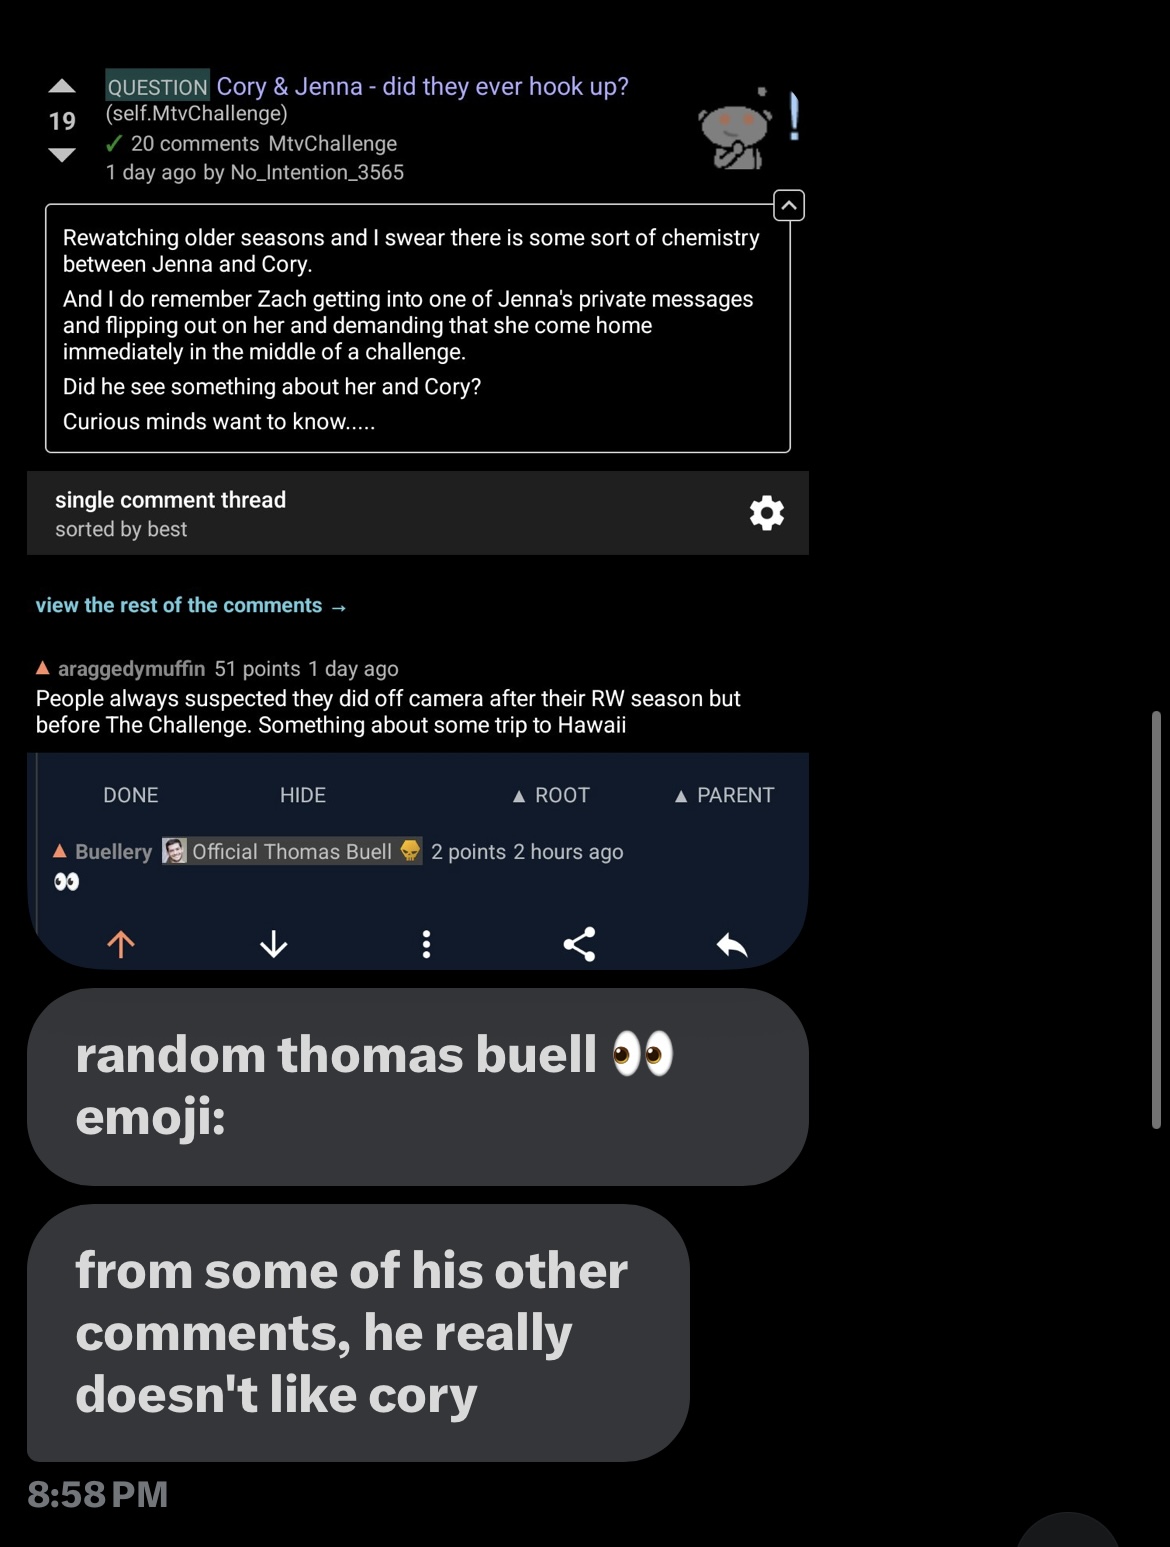Image resolution: width=1170 pixels, height=1547 pixels.
Task: Open the post title link
Action: pyautogui.click(x=423, y=86)
